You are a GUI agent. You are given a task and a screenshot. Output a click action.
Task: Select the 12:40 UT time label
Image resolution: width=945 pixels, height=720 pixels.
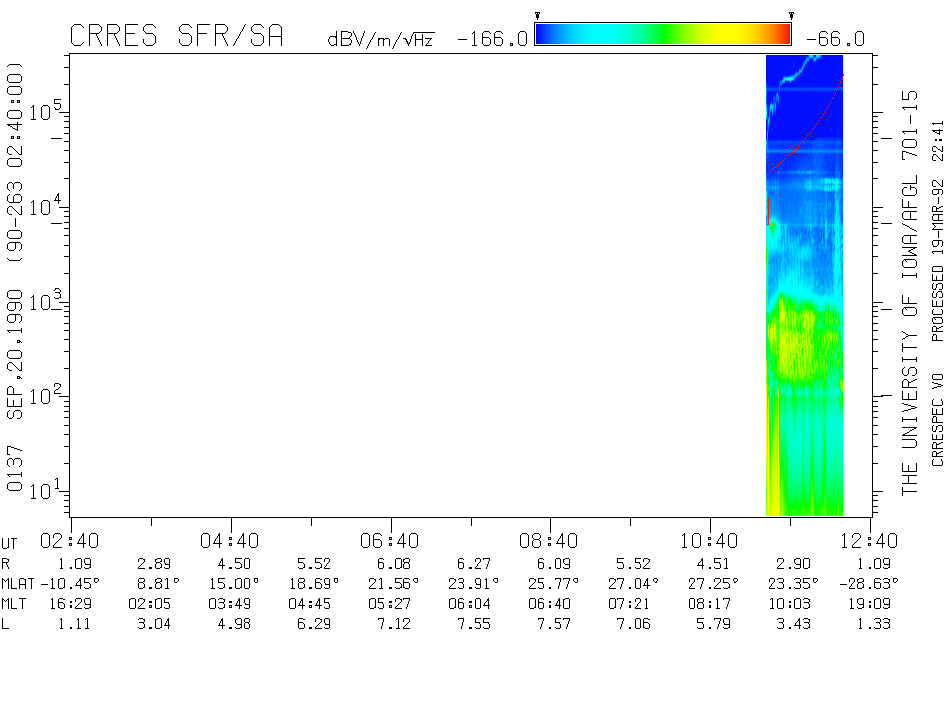pos(870,541)
